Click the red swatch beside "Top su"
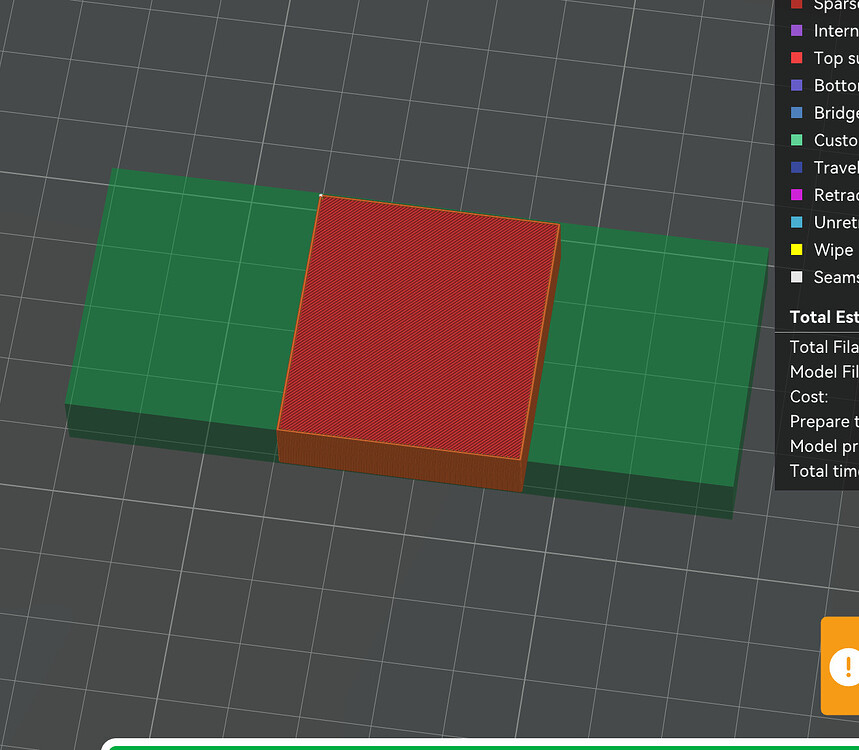859x750 pixels. pos(797,58)
